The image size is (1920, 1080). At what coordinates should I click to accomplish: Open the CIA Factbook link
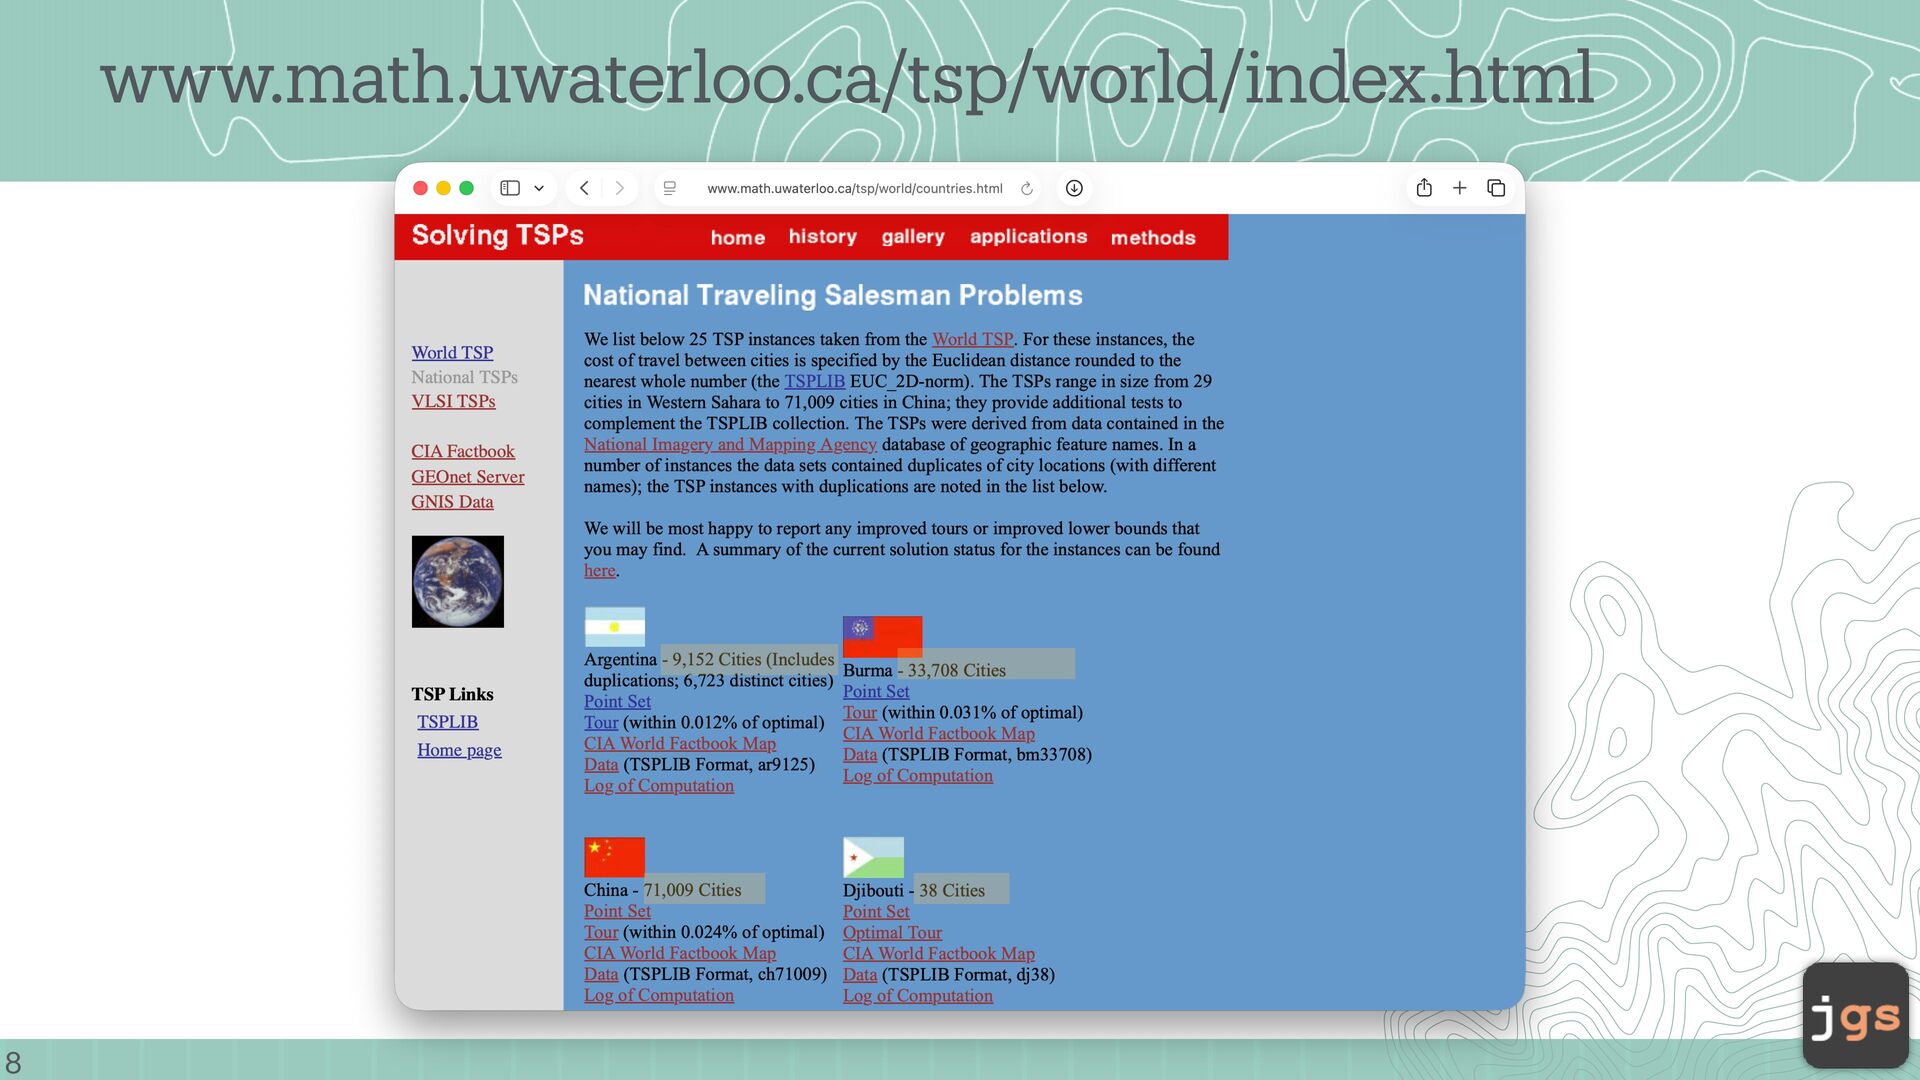(463, 452)
